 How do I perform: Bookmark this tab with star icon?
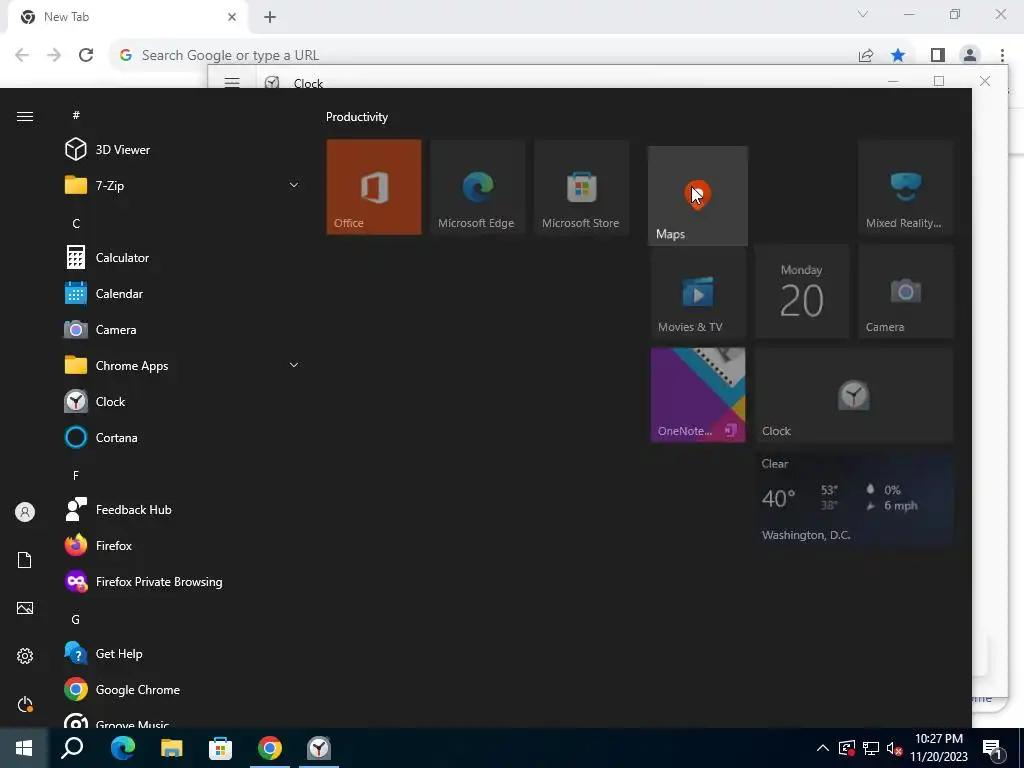coord(898,56)
